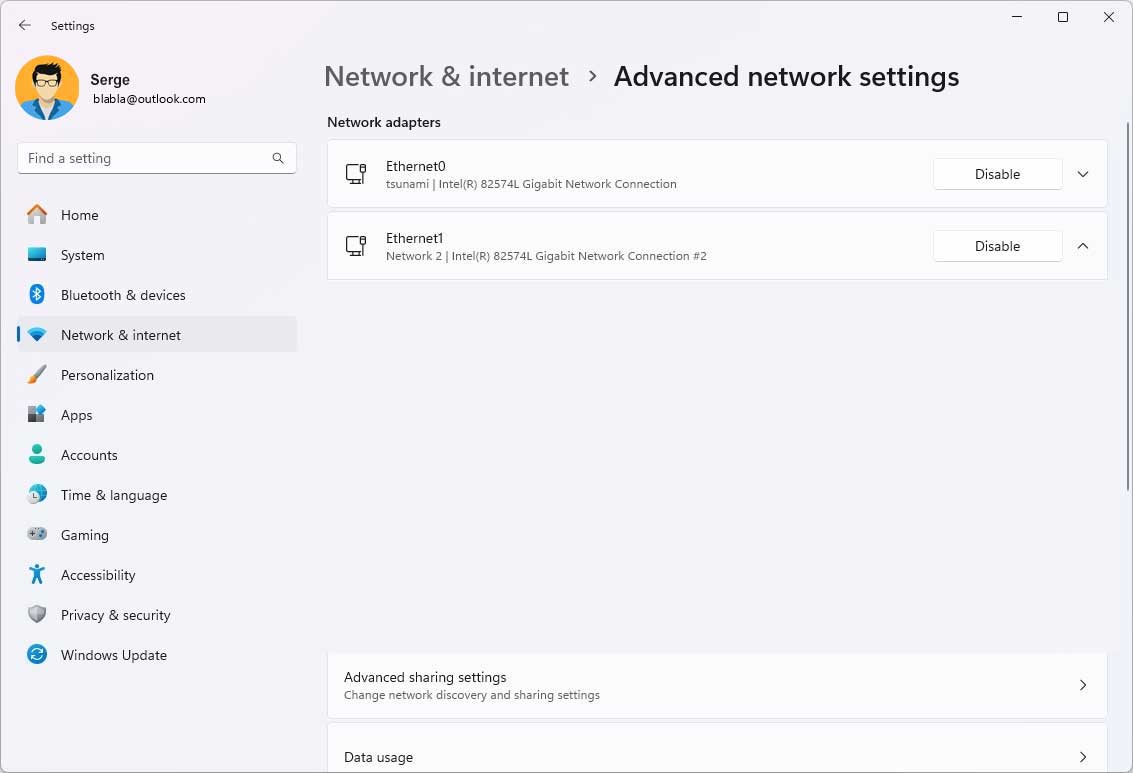
Task: Disable the Ethernet1 adapter
Action: (997, 246)
